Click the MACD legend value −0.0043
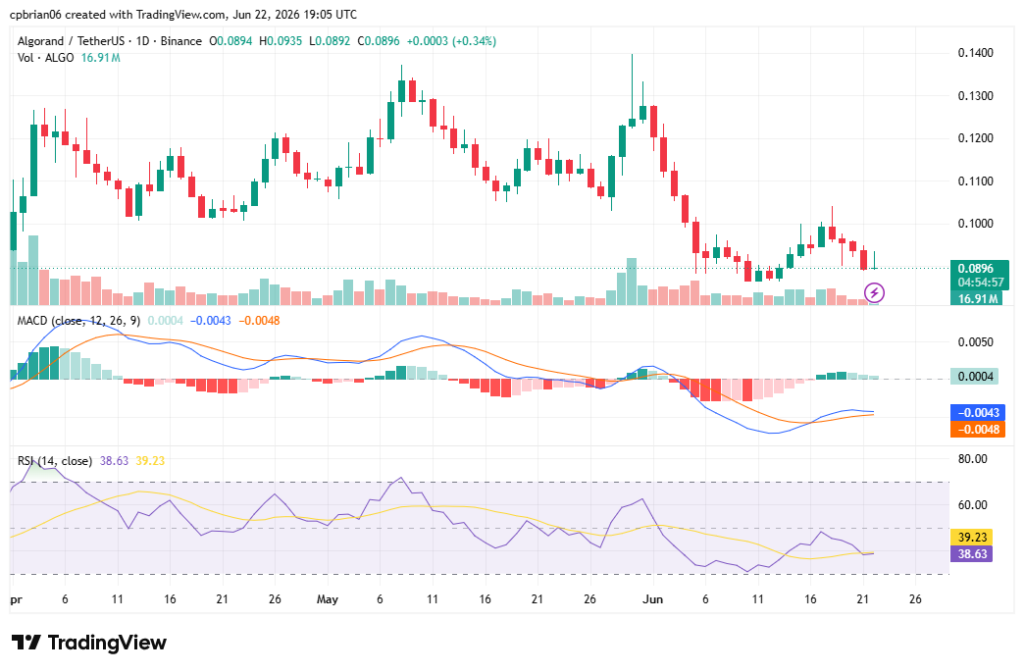 [210, 321]
